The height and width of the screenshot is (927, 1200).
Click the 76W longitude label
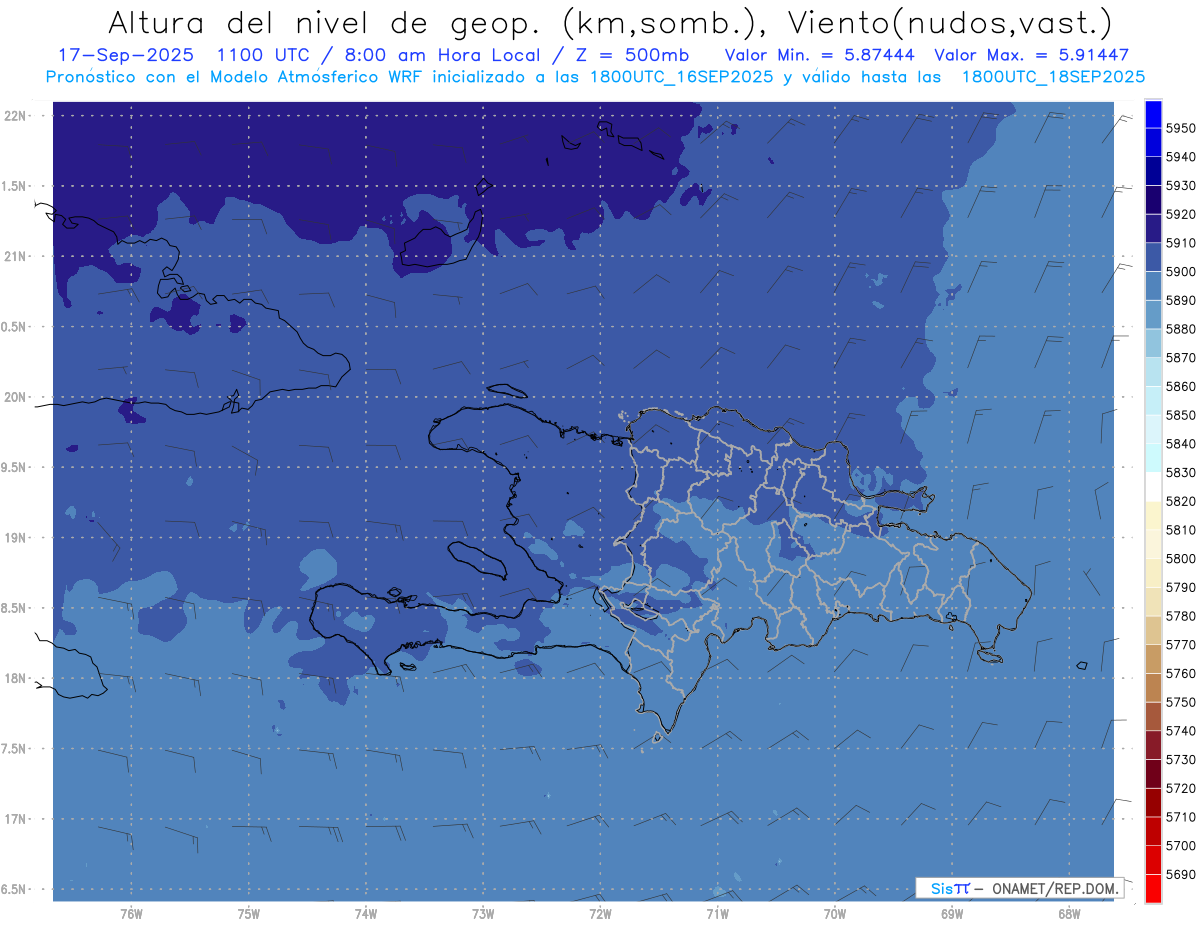[131, 914]
